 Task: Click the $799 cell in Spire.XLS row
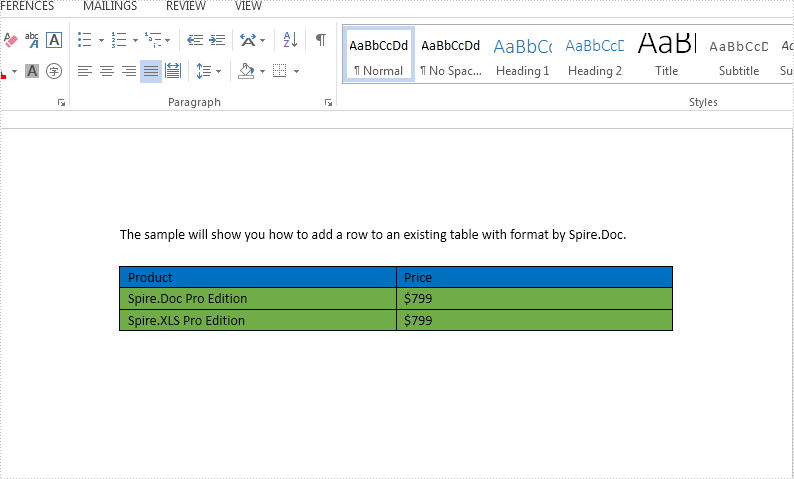coord(534,321)
